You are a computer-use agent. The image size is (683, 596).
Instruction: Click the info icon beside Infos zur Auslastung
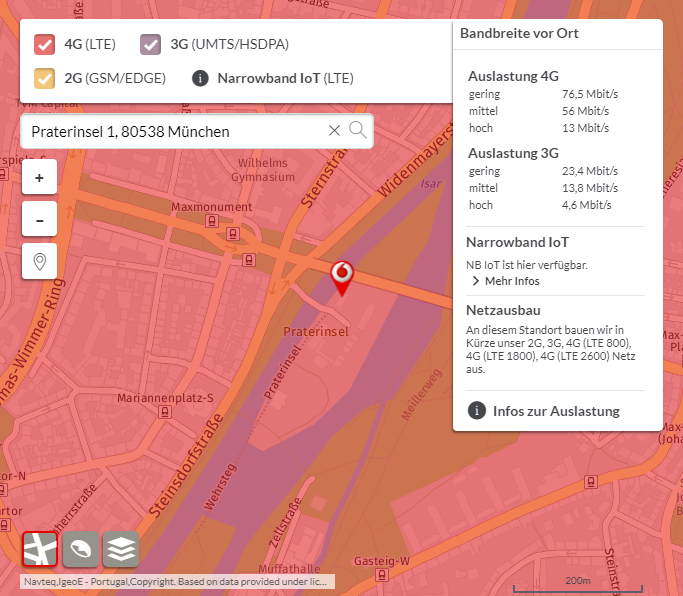pos(477,411)
